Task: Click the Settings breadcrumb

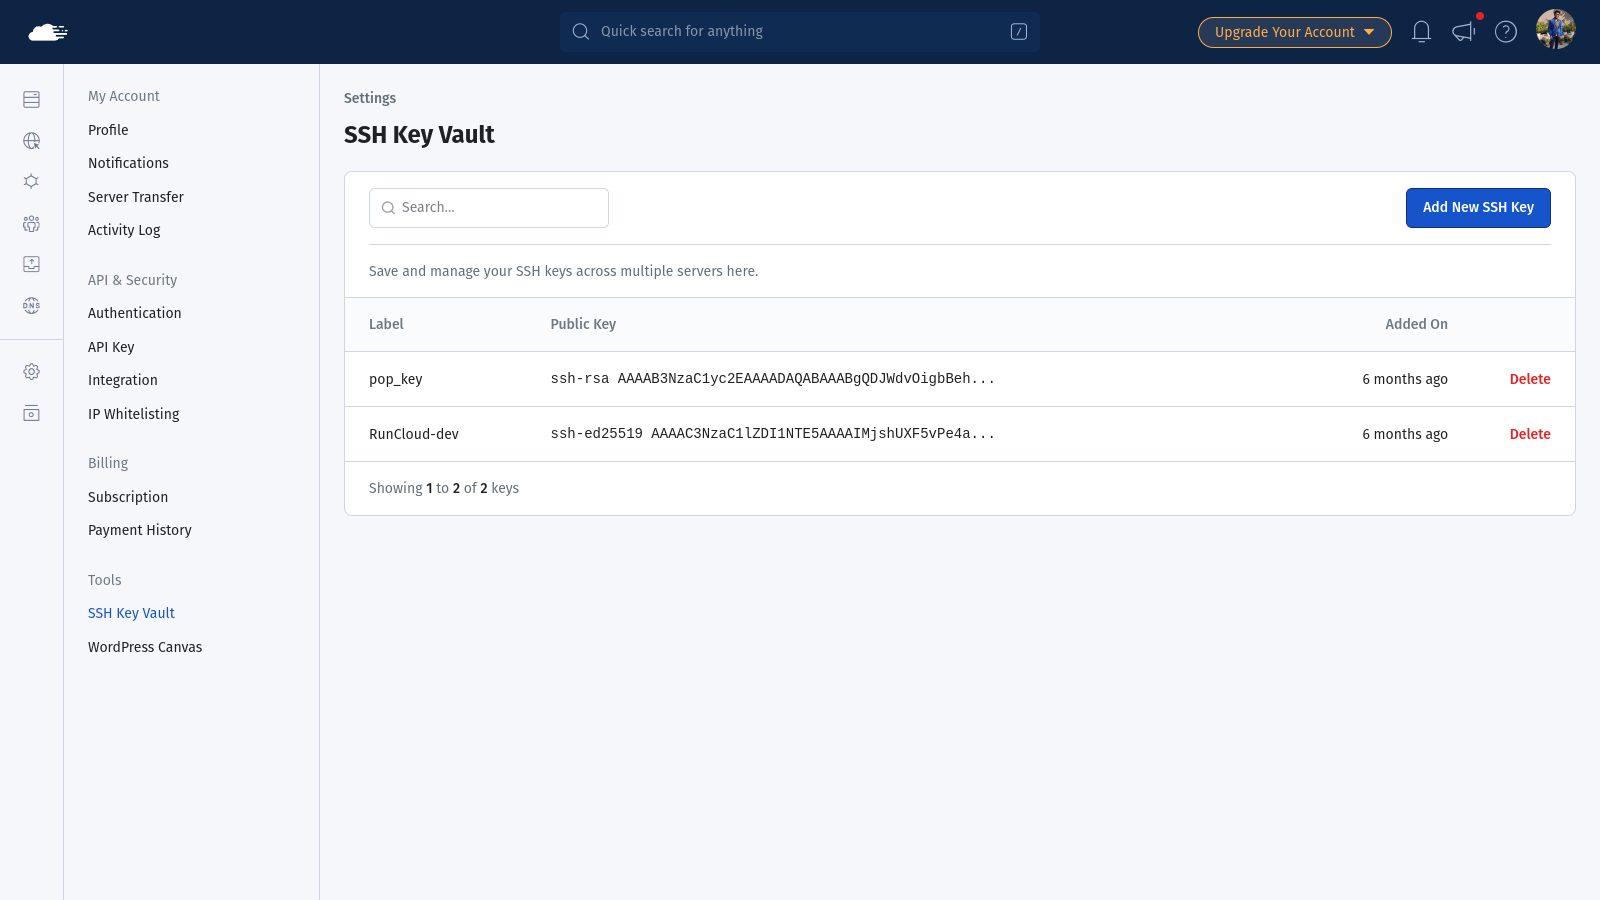Action: (370, 98)
